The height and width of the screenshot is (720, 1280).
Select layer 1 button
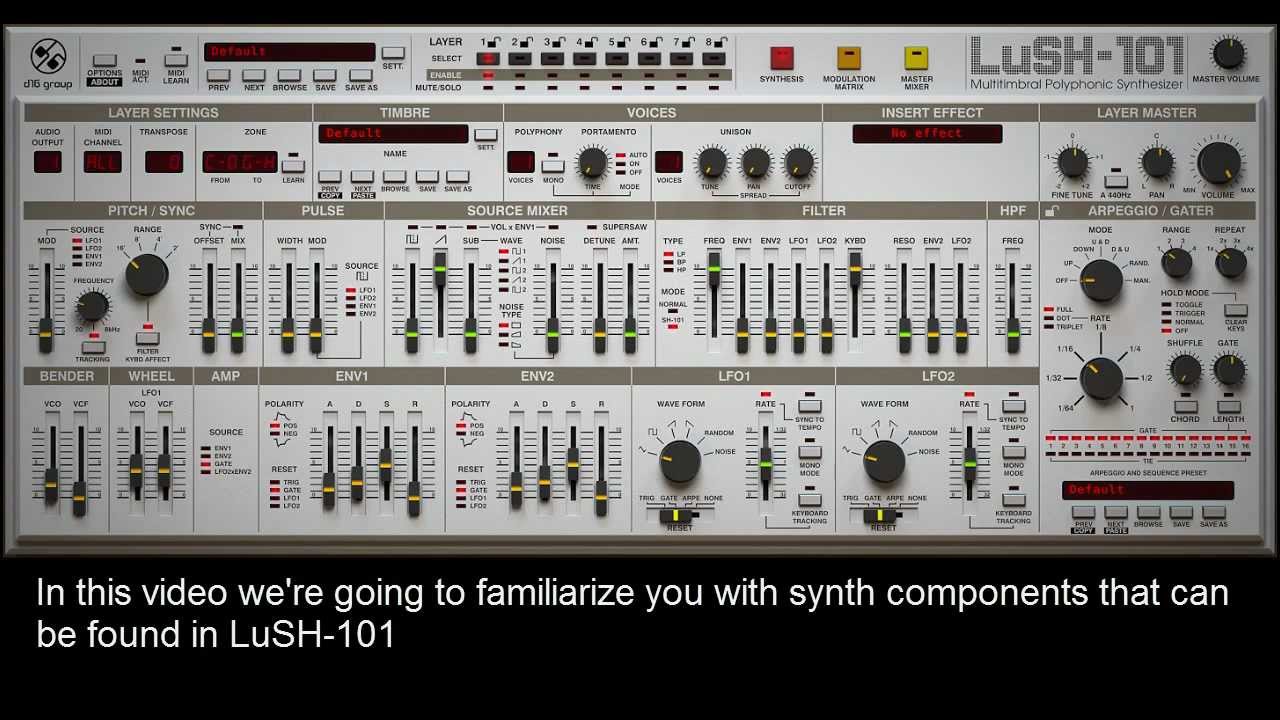(x=489, y=59)
